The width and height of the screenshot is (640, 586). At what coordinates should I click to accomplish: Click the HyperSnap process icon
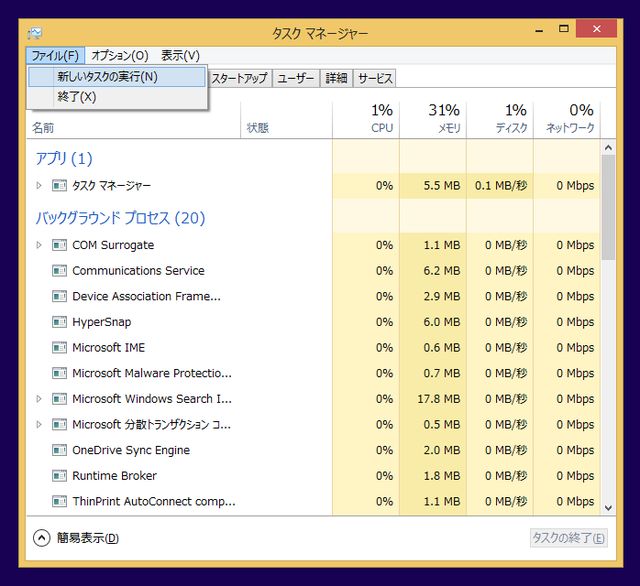pyautogui.click(x=59, y=322)
